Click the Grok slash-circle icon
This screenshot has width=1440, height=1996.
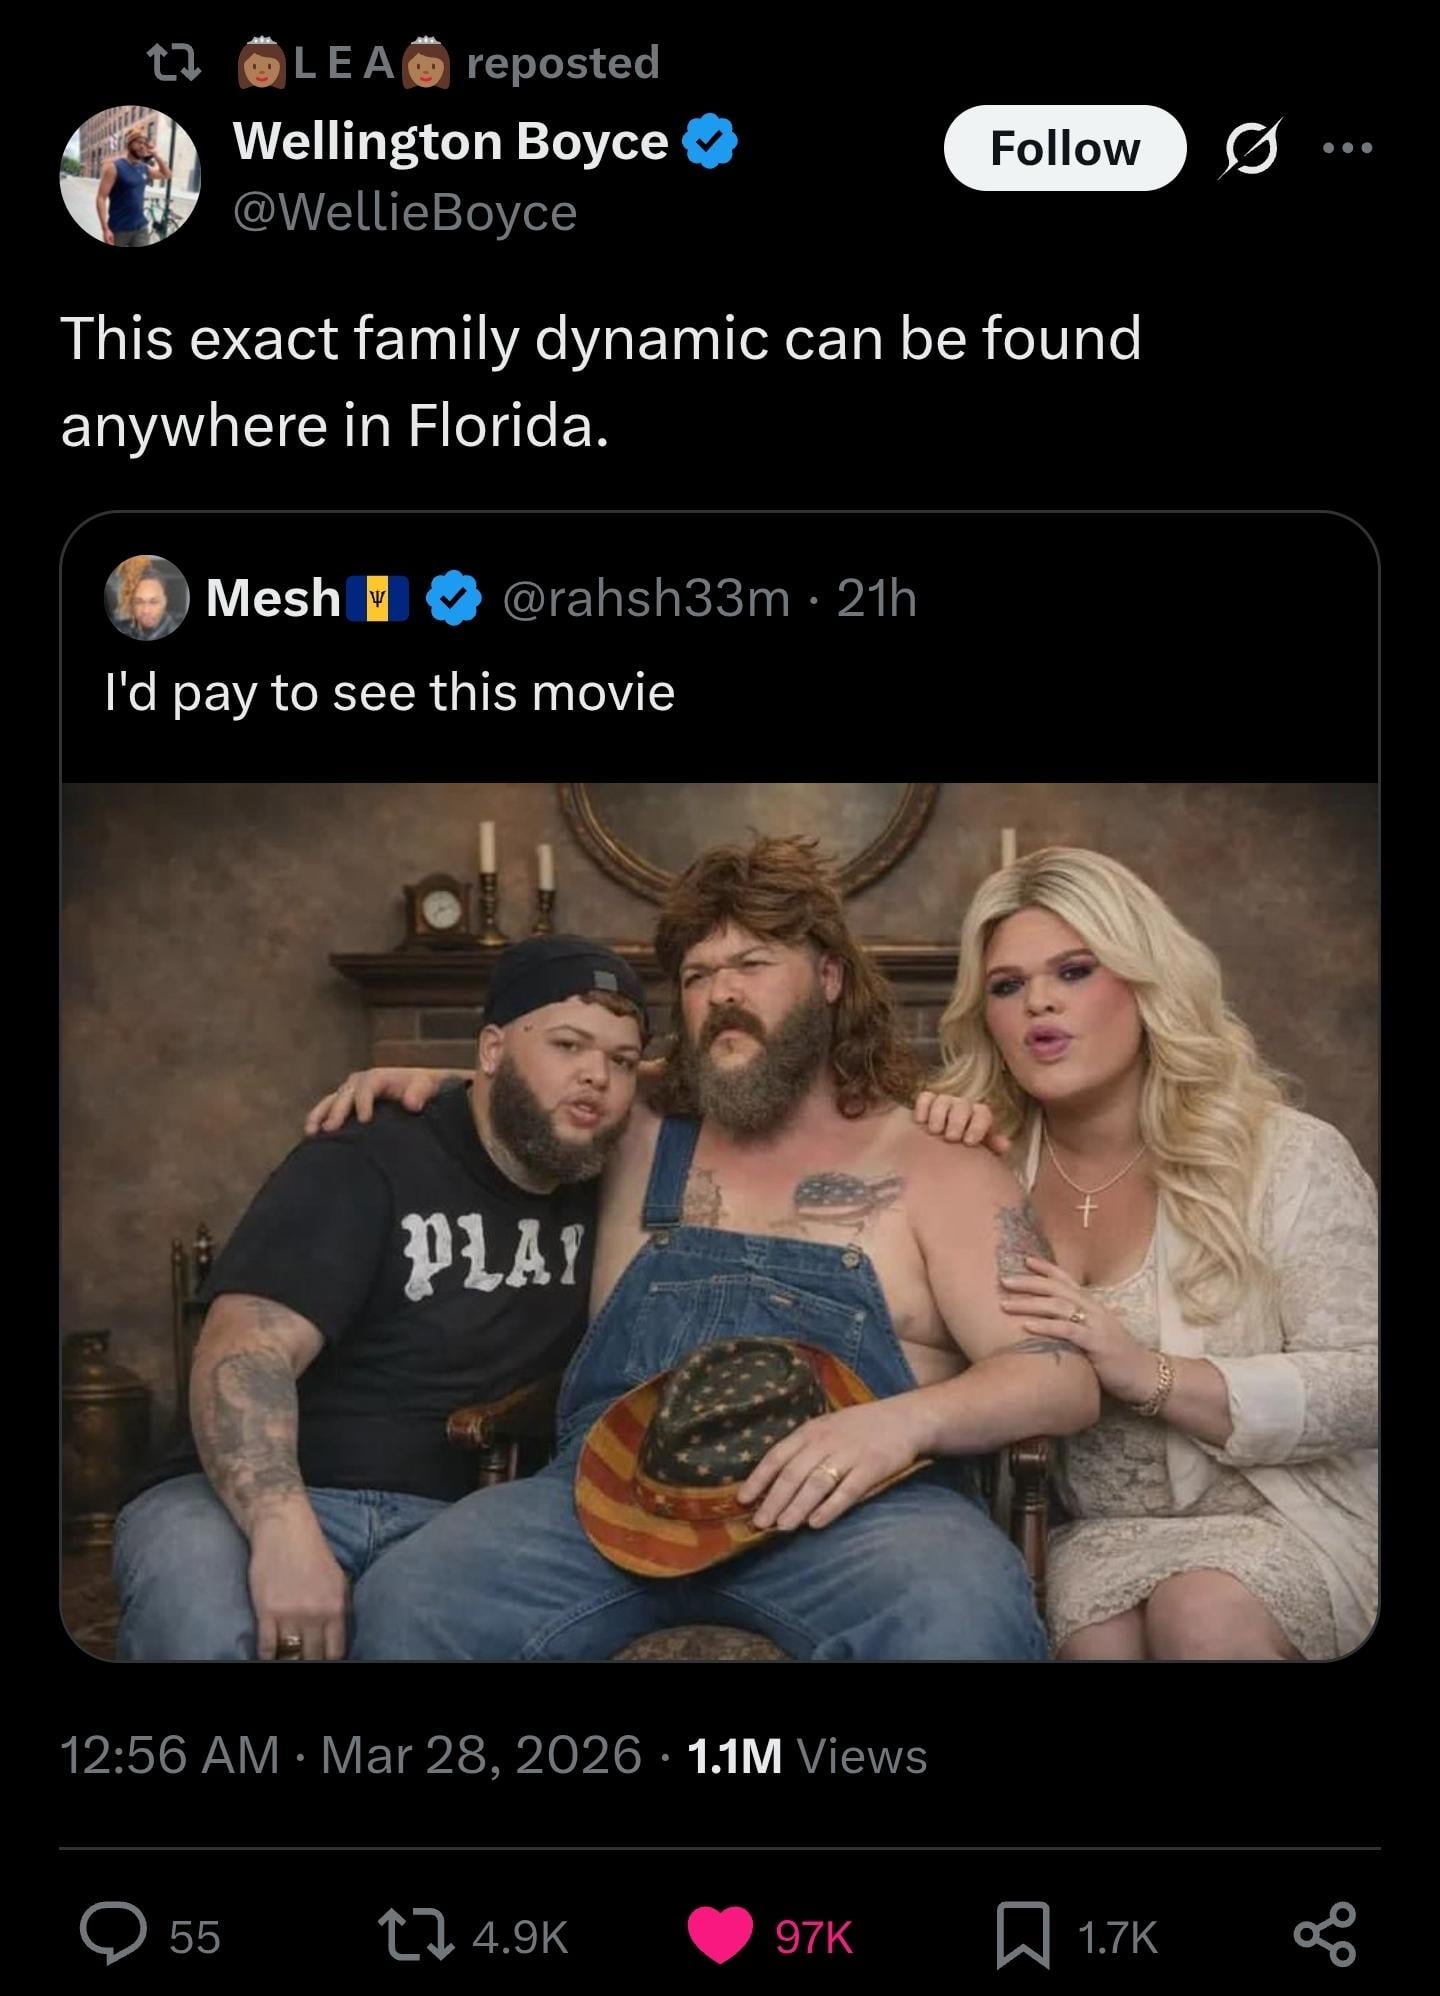(1250, 148)
